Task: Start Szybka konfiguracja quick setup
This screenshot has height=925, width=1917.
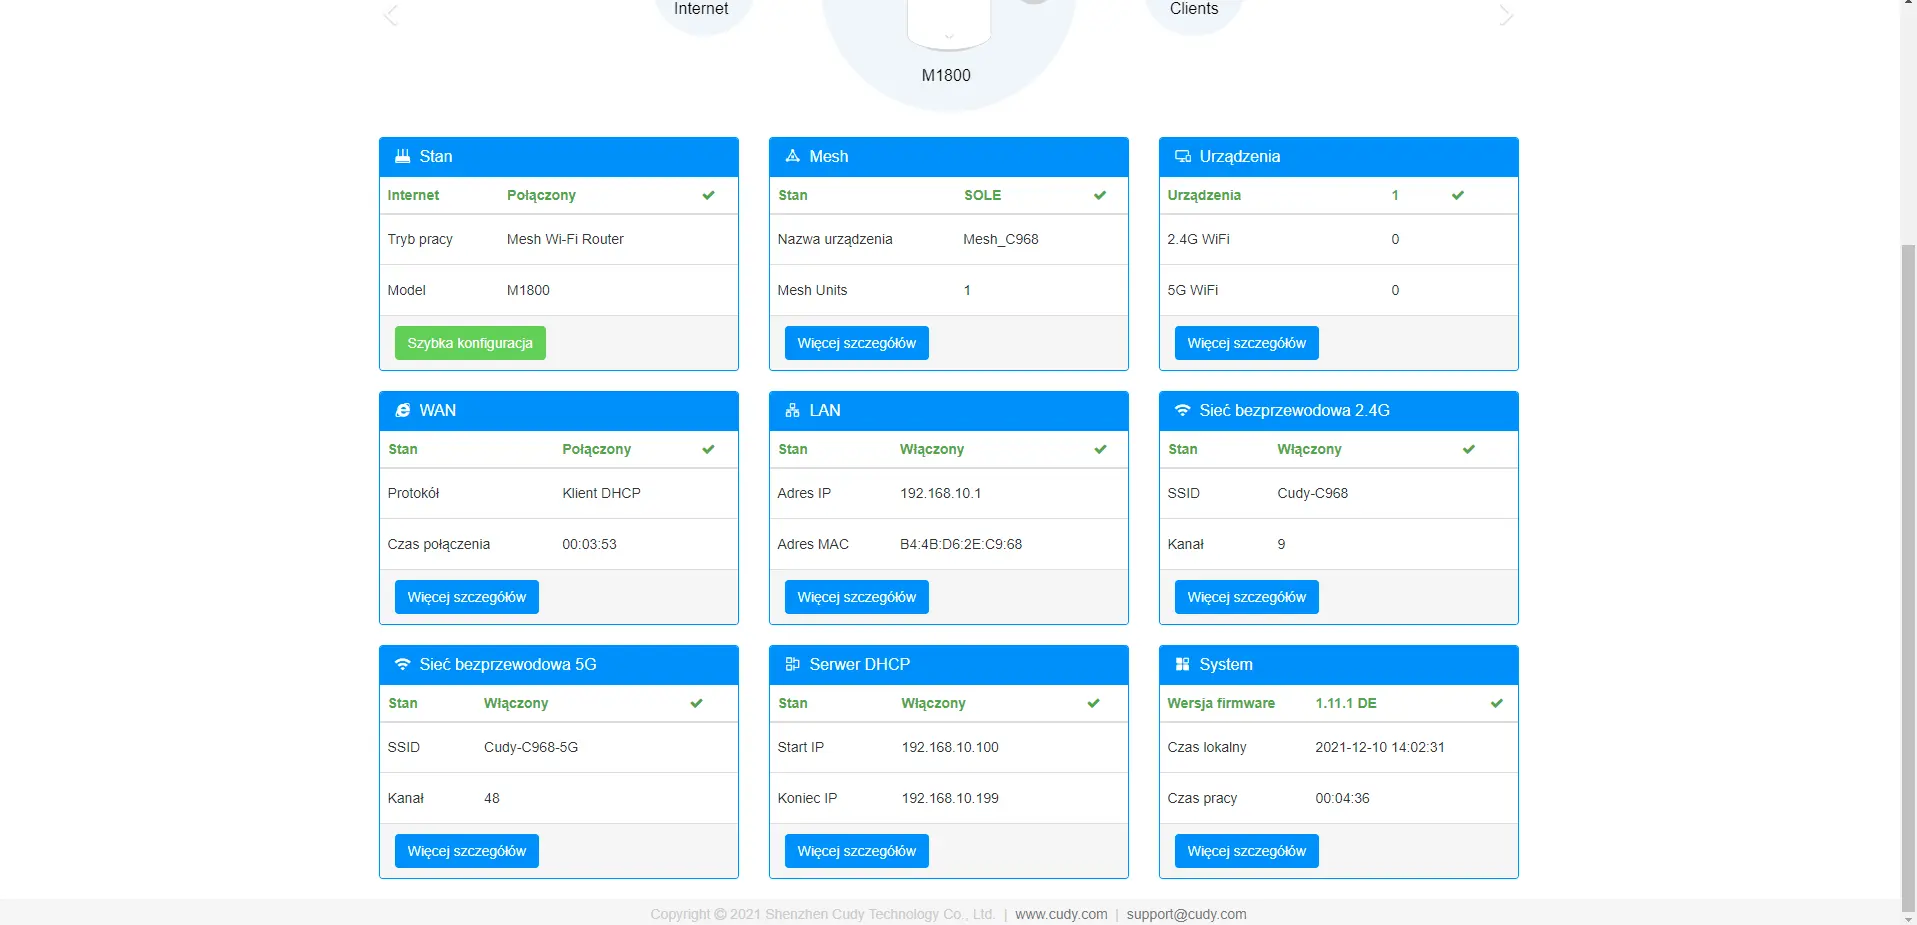Action: [x=469, y=343]
